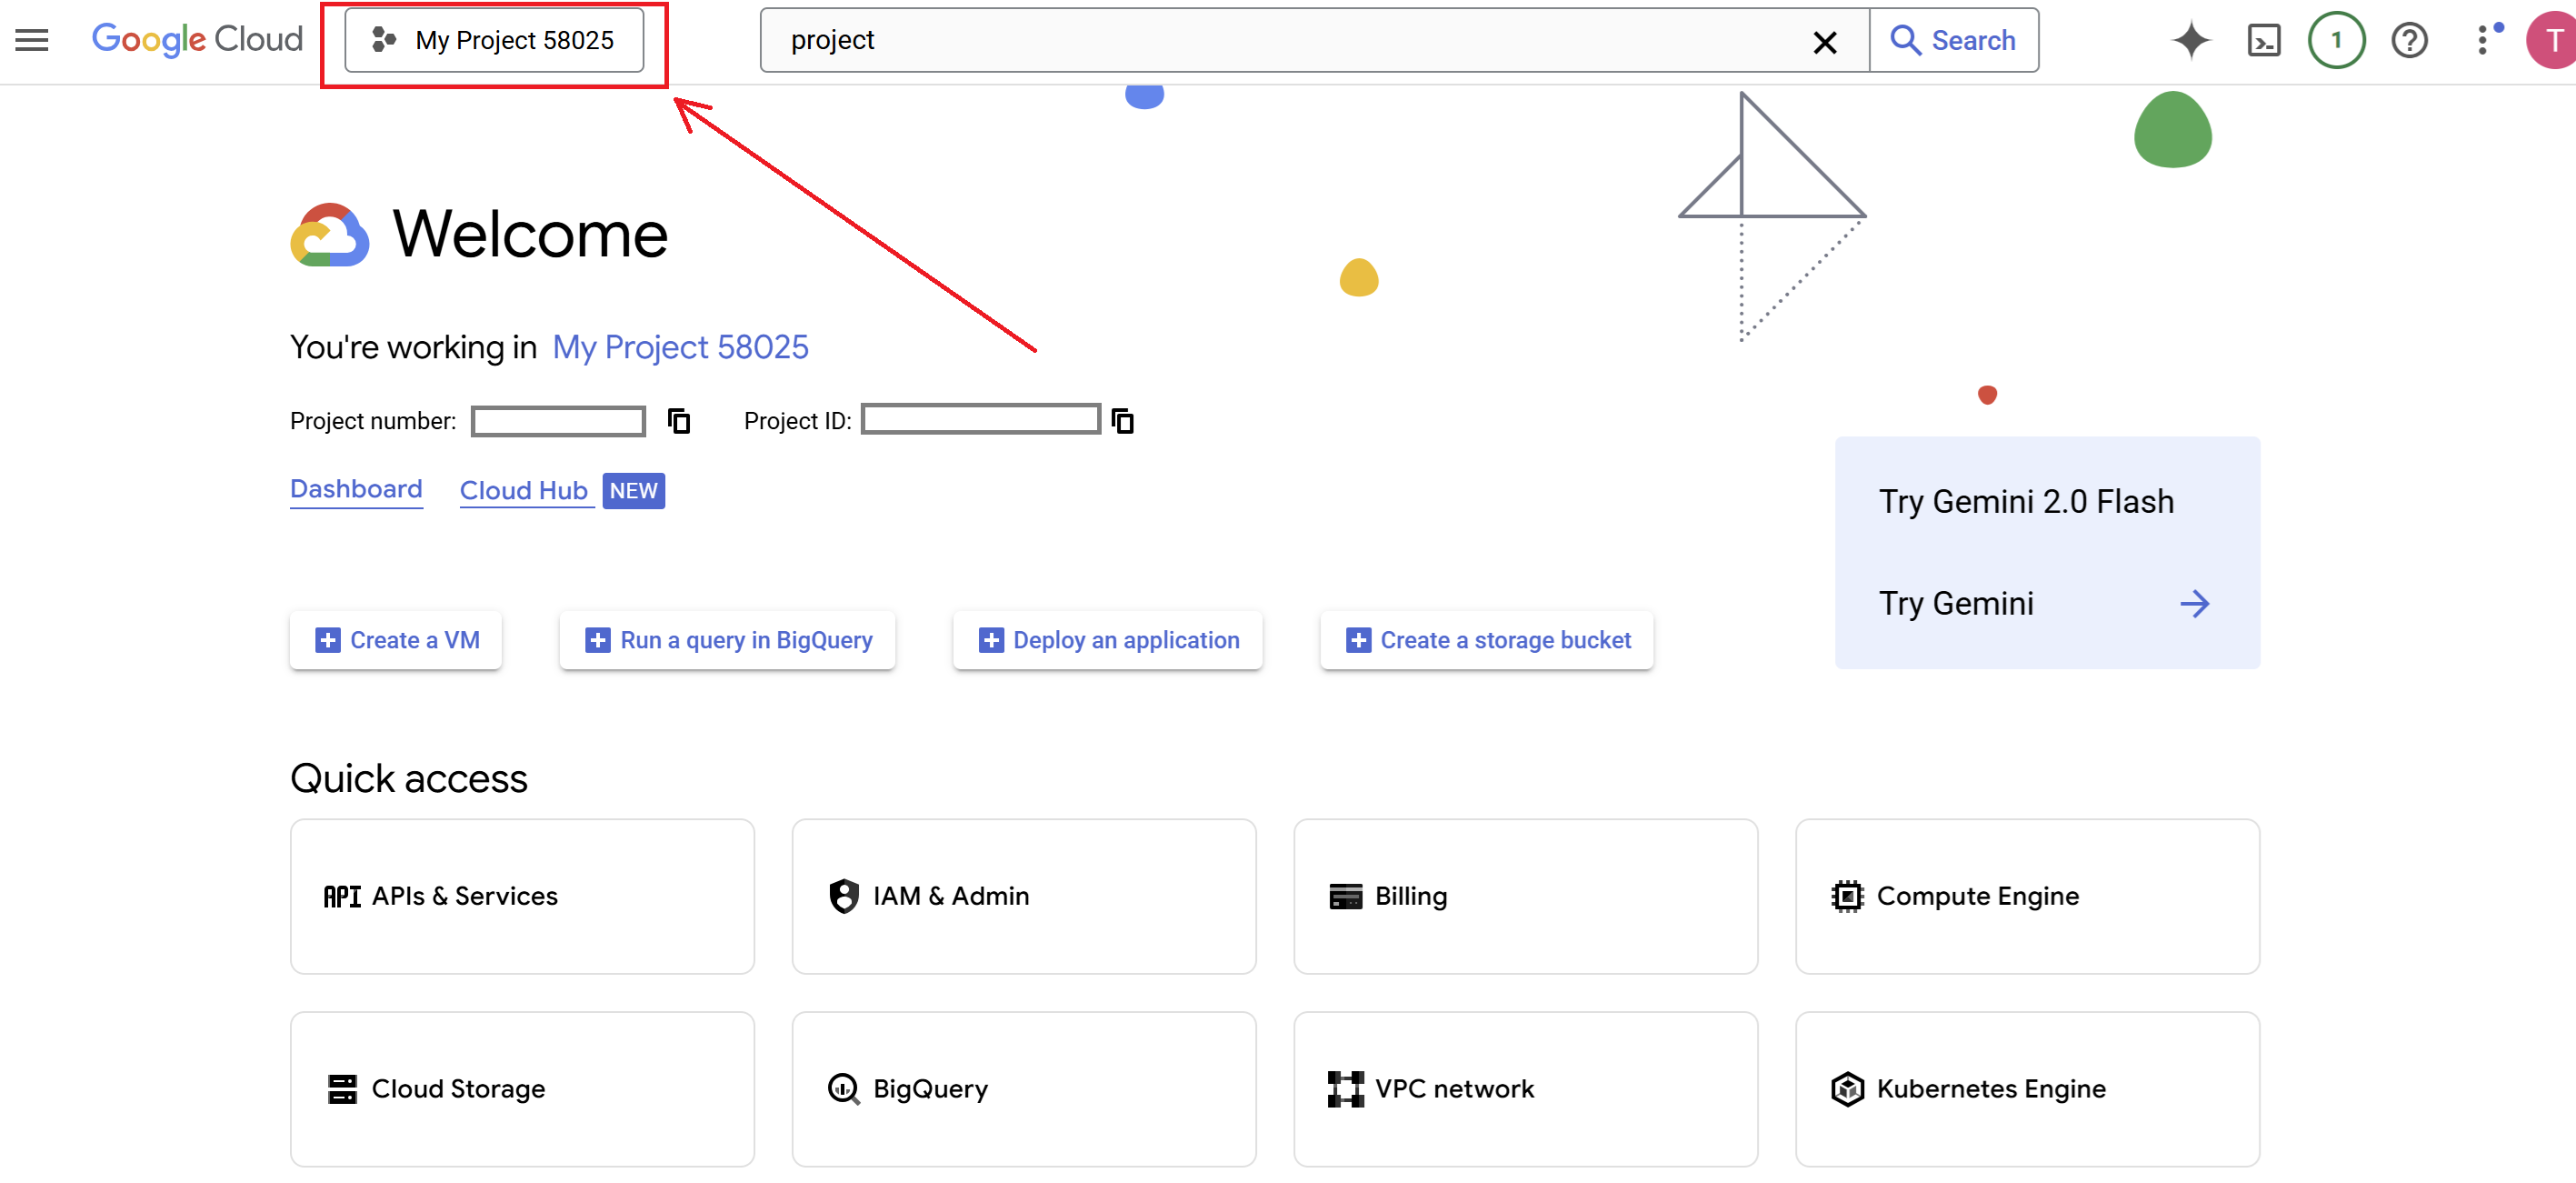Open the three-dot settings and utilities menu

coord(2483,40)
